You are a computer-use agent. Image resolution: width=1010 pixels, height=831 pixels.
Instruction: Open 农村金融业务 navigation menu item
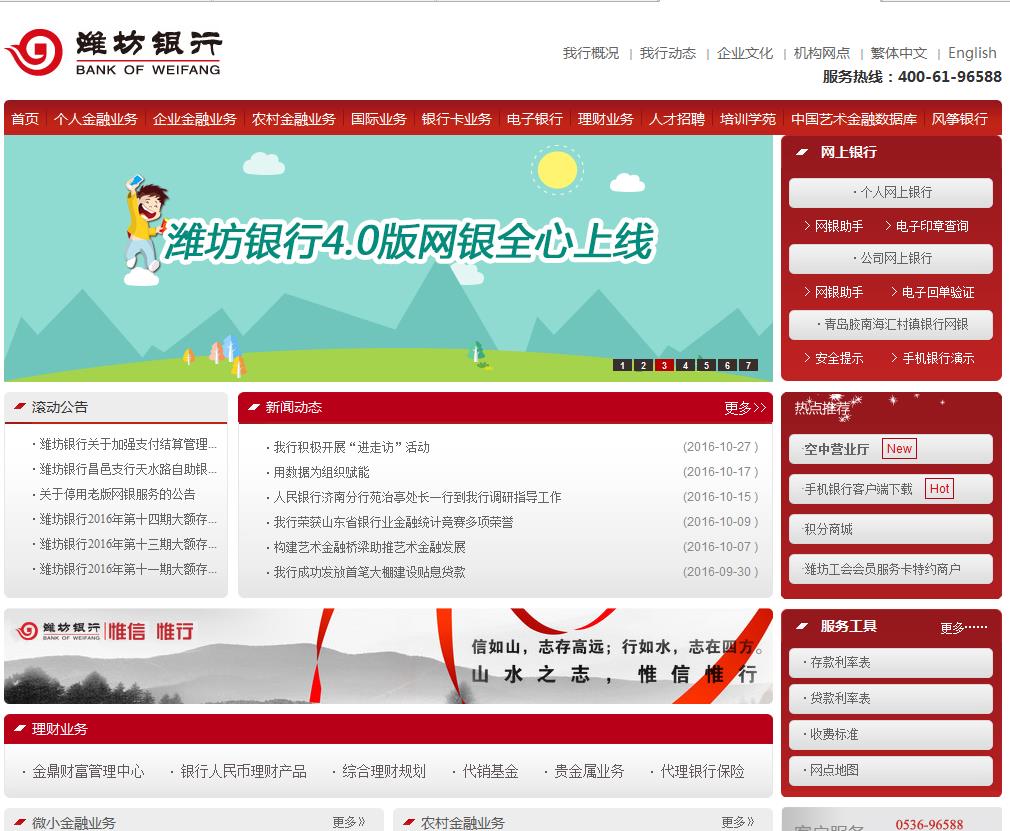pos(294,119)
